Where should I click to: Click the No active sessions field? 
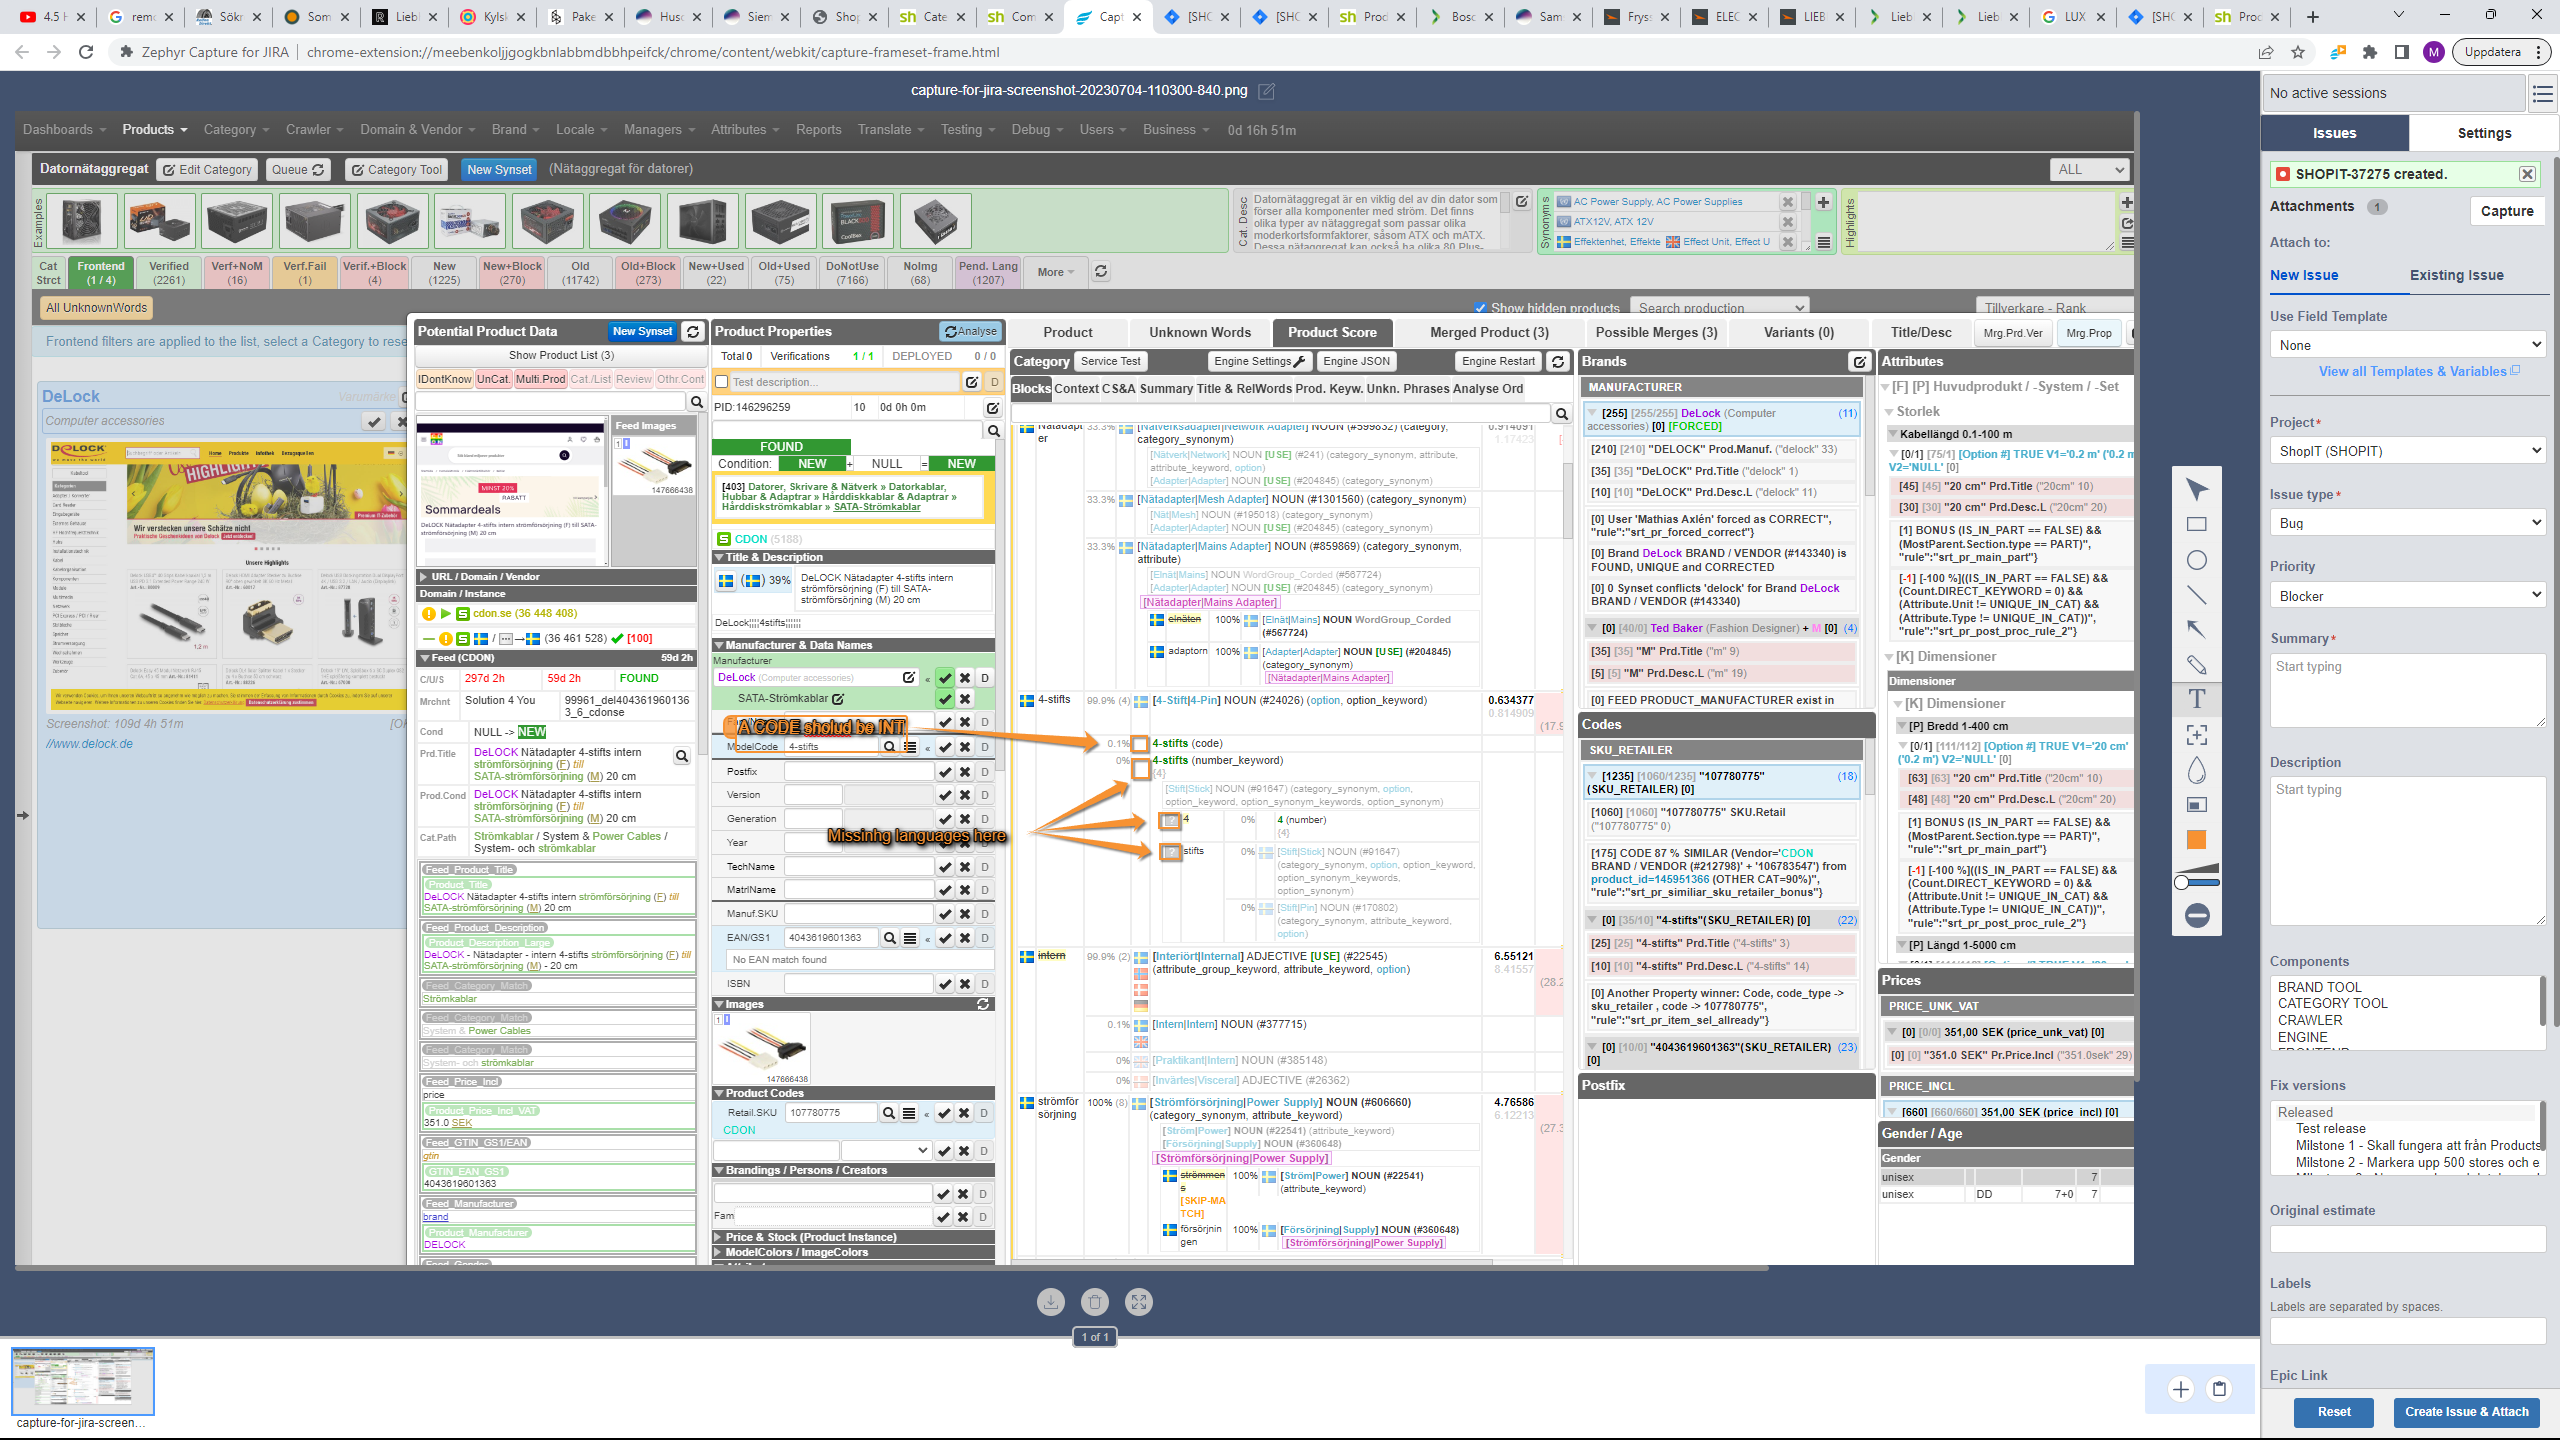pos(2393,93)
